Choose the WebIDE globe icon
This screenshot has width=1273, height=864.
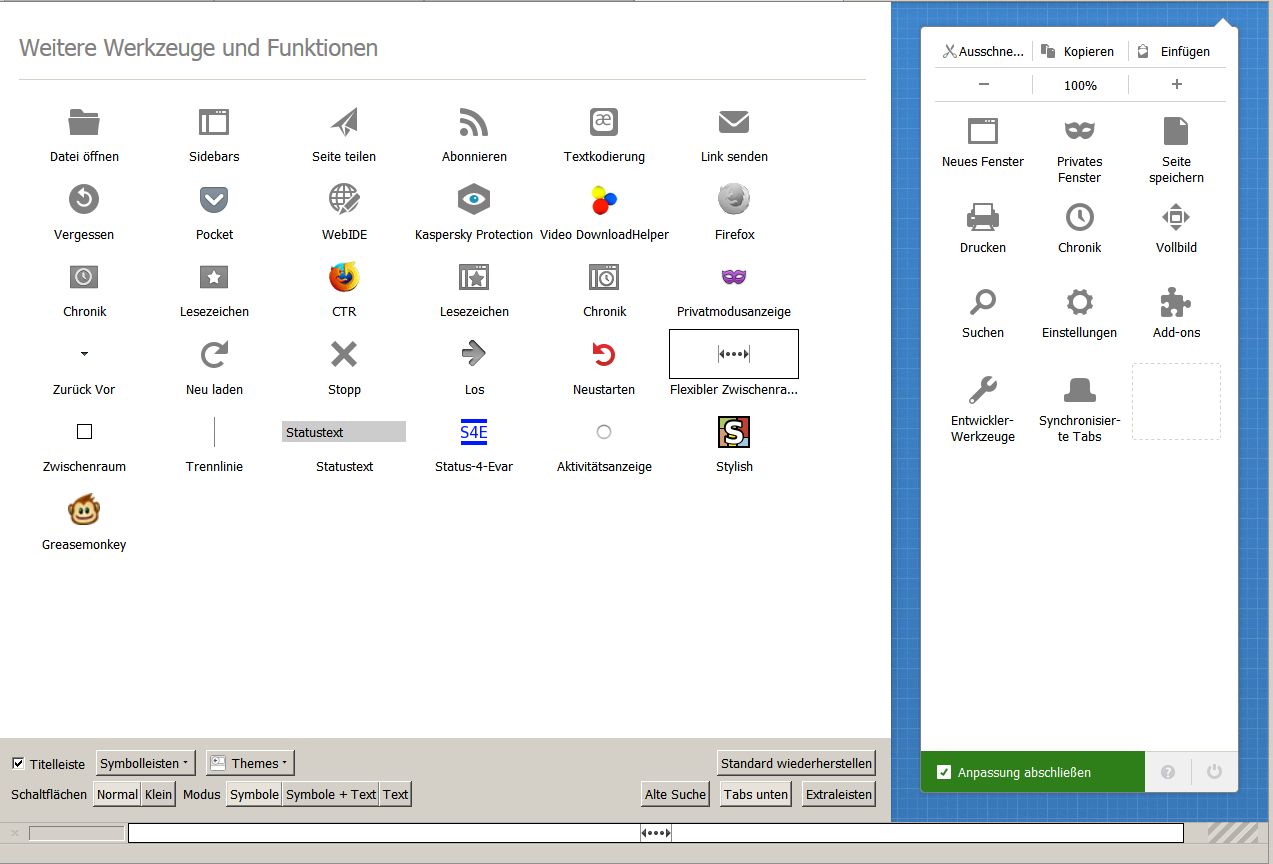tap(344, 199)
